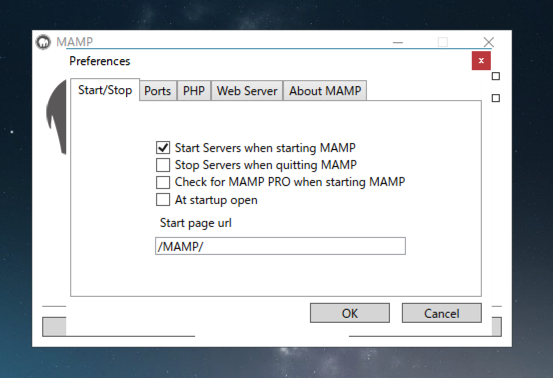Uncheck Start Servers when starting MAMP
Viewport: 553px width, 378px height.
point(163,147)
